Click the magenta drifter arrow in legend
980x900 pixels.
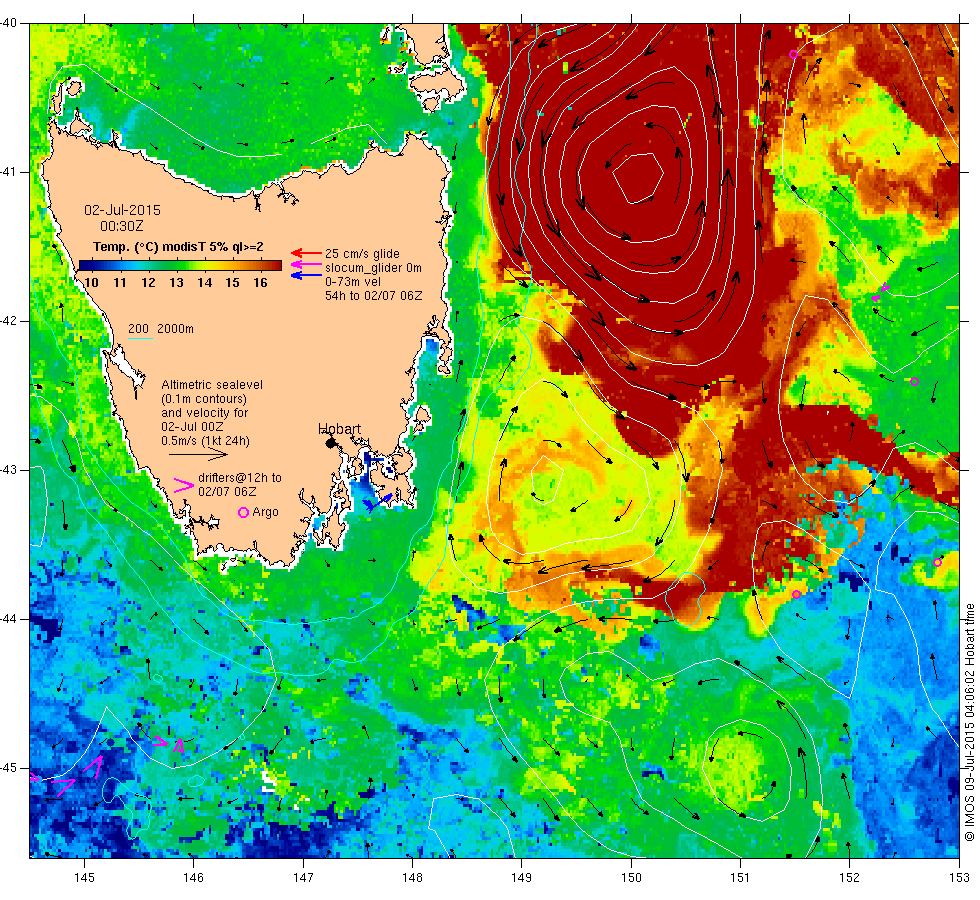184,485
